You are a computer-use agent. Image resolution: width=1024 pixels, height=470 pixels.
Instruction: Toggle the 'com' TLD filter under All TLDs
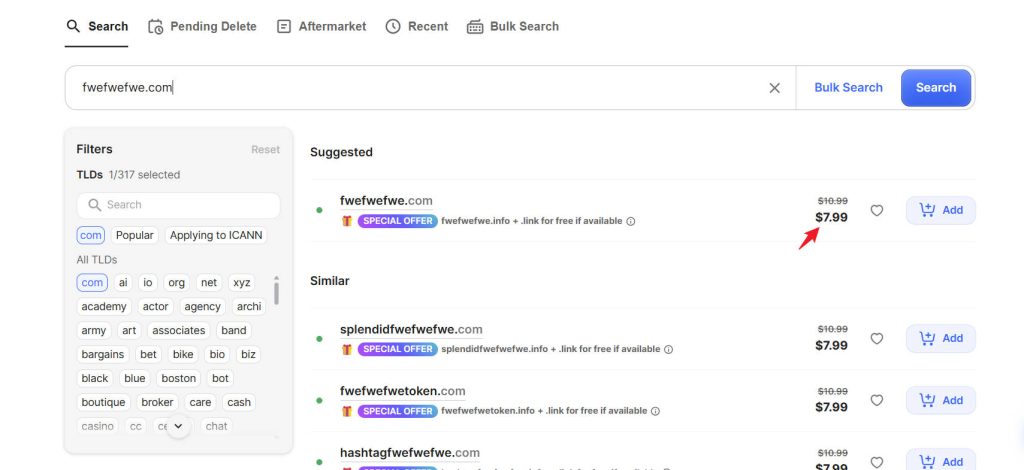92,283
